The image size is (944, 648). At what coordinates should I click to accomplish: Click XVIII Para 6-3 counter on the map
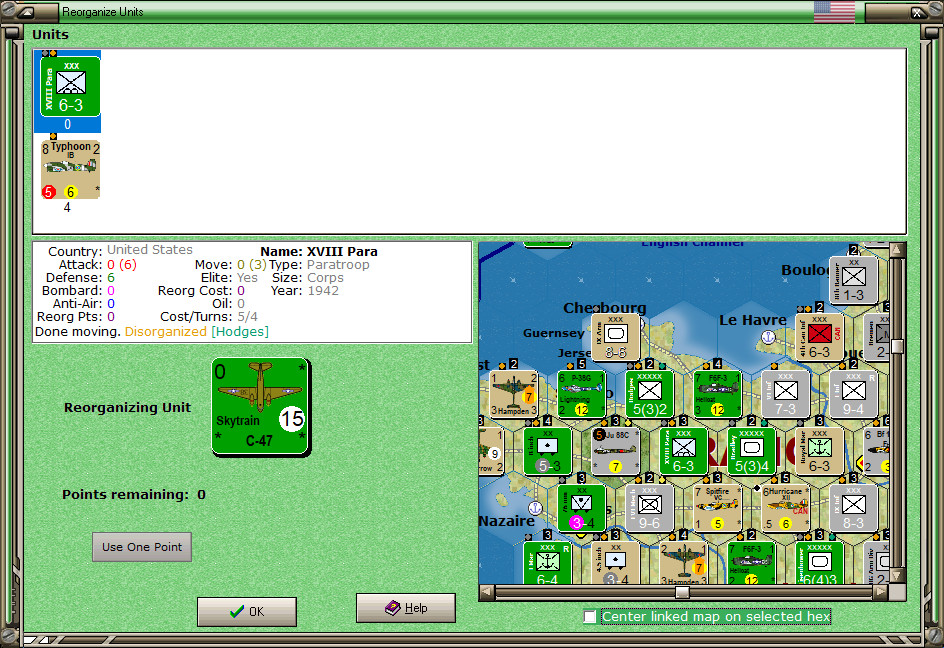pos(683,451)
